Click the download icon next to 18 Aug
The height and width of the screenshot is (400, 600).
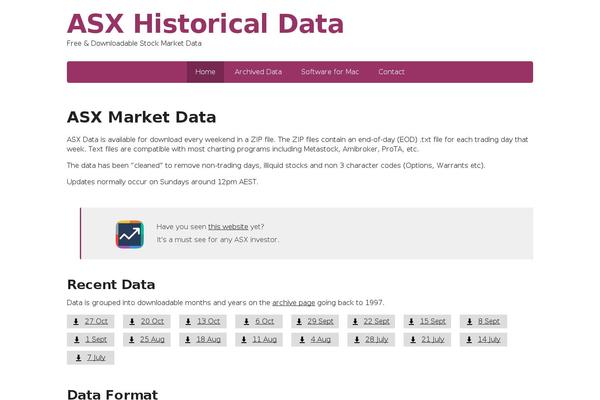click(x=188, y=340)
